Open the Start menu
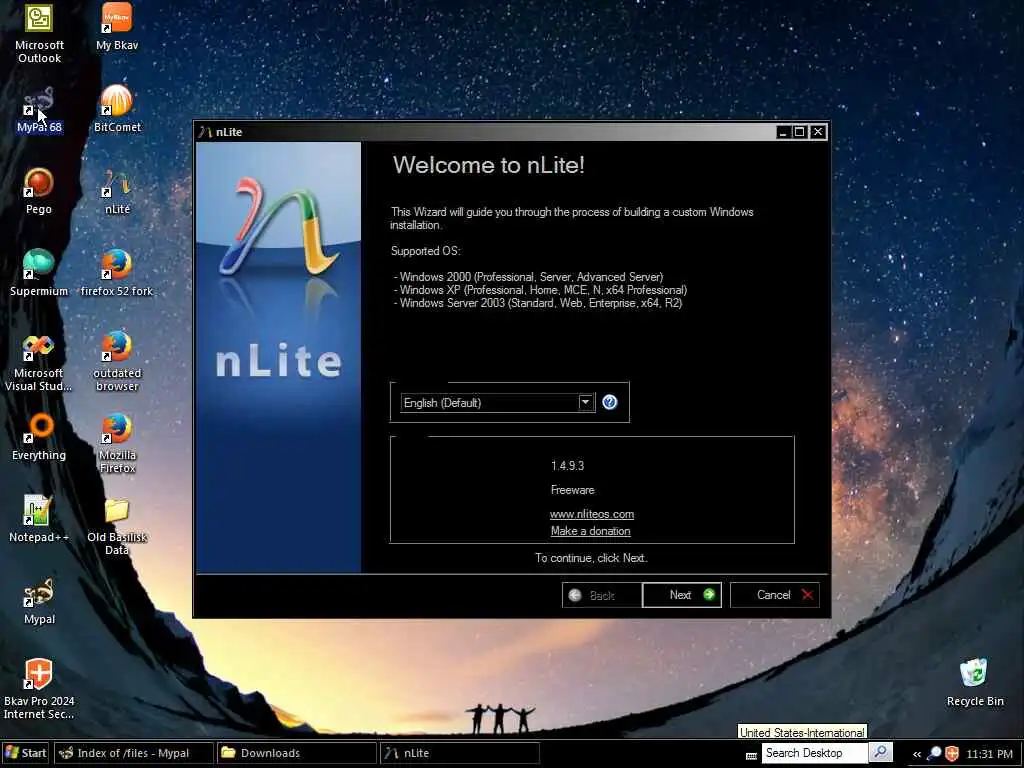 25,753
